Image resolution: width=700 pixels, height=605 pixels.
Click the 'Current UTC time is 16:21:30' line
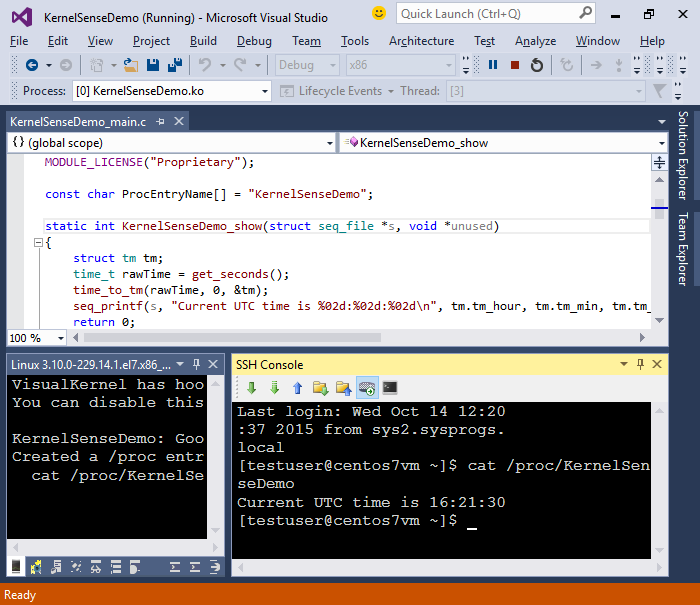pyautogui.click(x=371, y=502)
